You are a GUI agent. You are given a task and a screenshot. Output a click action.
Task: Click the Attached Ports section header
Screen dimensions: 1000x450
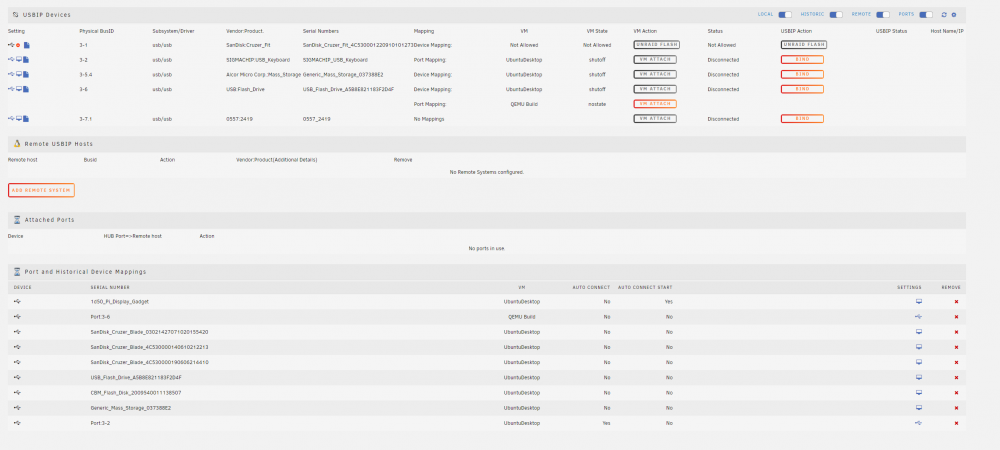[487, 220]
